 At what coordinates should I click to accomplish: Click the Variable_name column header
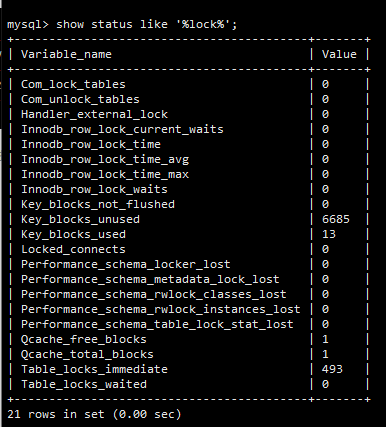[66, 54]
